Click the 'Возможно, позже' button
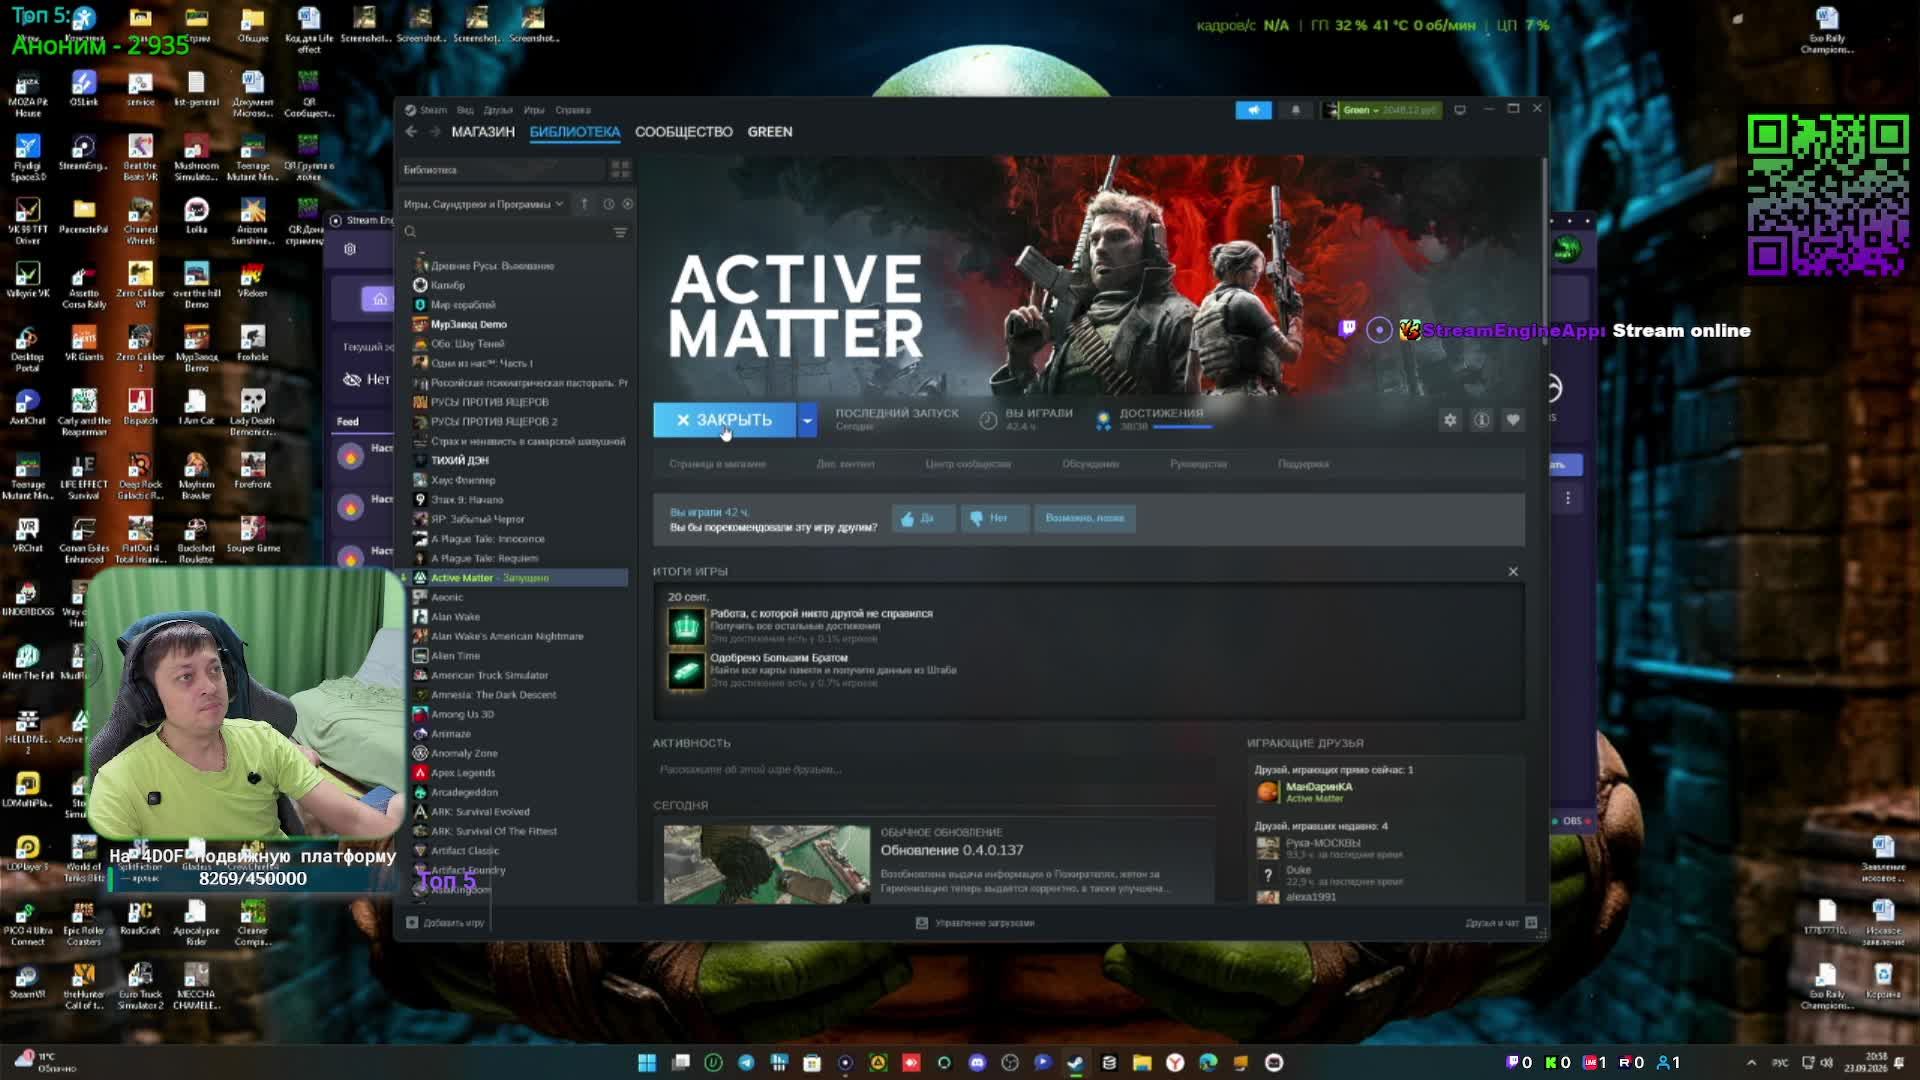Viewport: 1920px width, 1080px height. pos(1085,518)
